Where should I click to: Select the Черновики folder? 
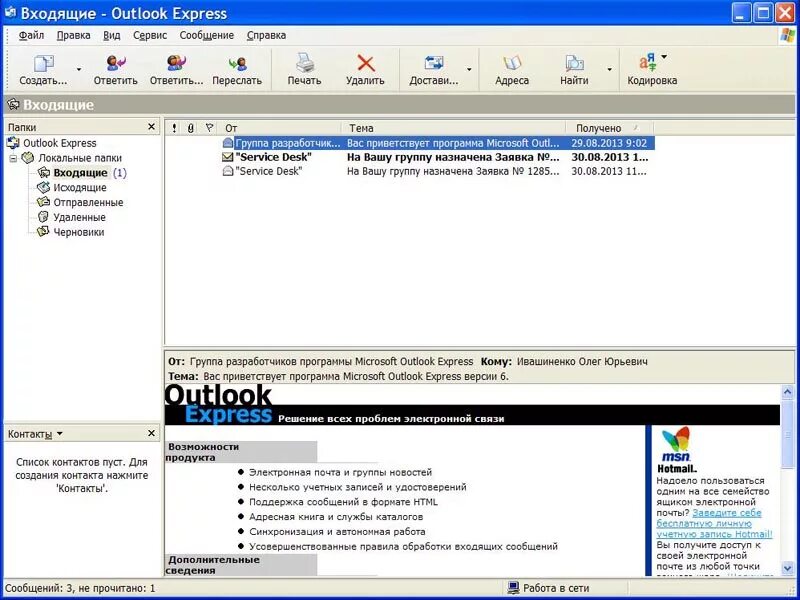tap(79, 232)
